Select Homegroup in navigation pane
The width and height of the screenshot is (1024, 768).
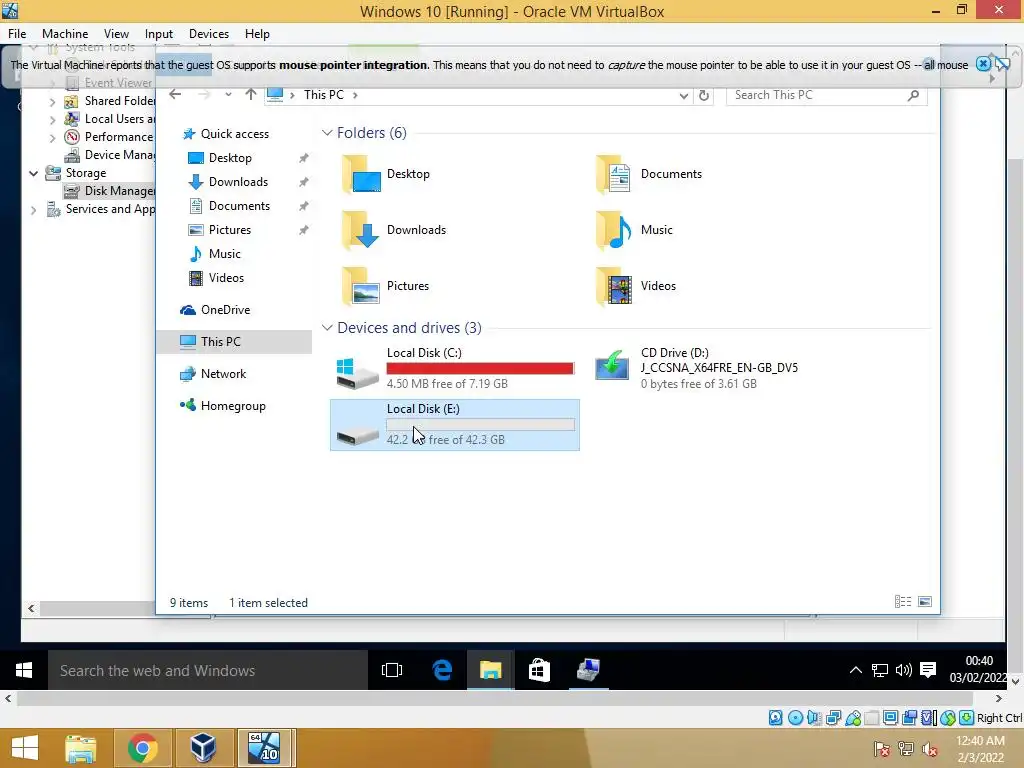tap(233, 406)
